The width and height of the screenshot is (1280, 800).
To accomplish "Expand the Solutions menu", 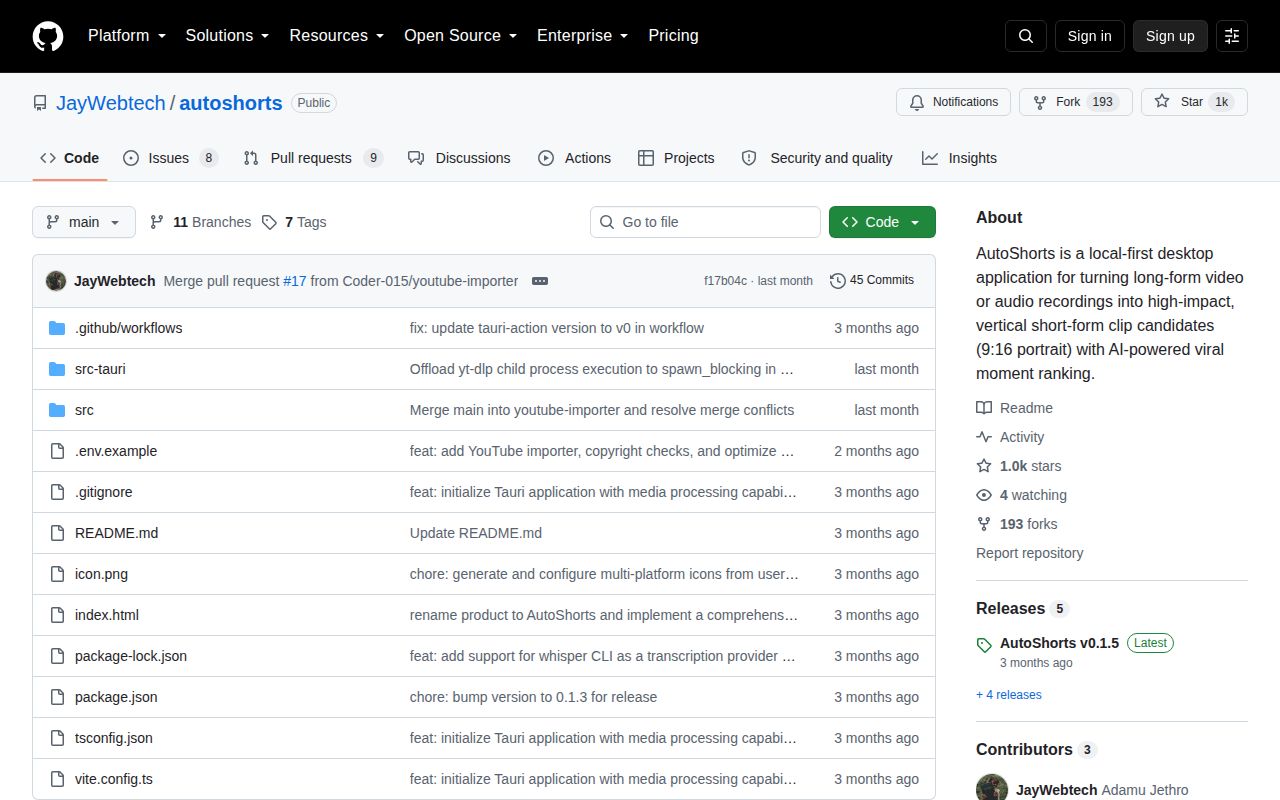I will [x=228, y=36].
